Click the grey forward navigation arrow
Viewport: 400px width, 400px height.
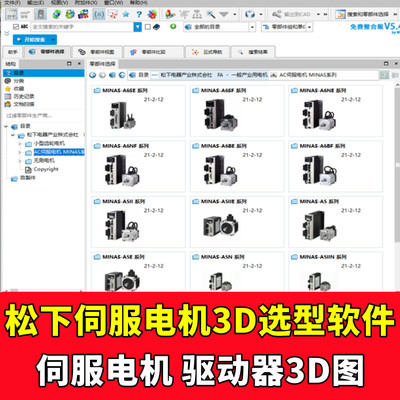102,75
